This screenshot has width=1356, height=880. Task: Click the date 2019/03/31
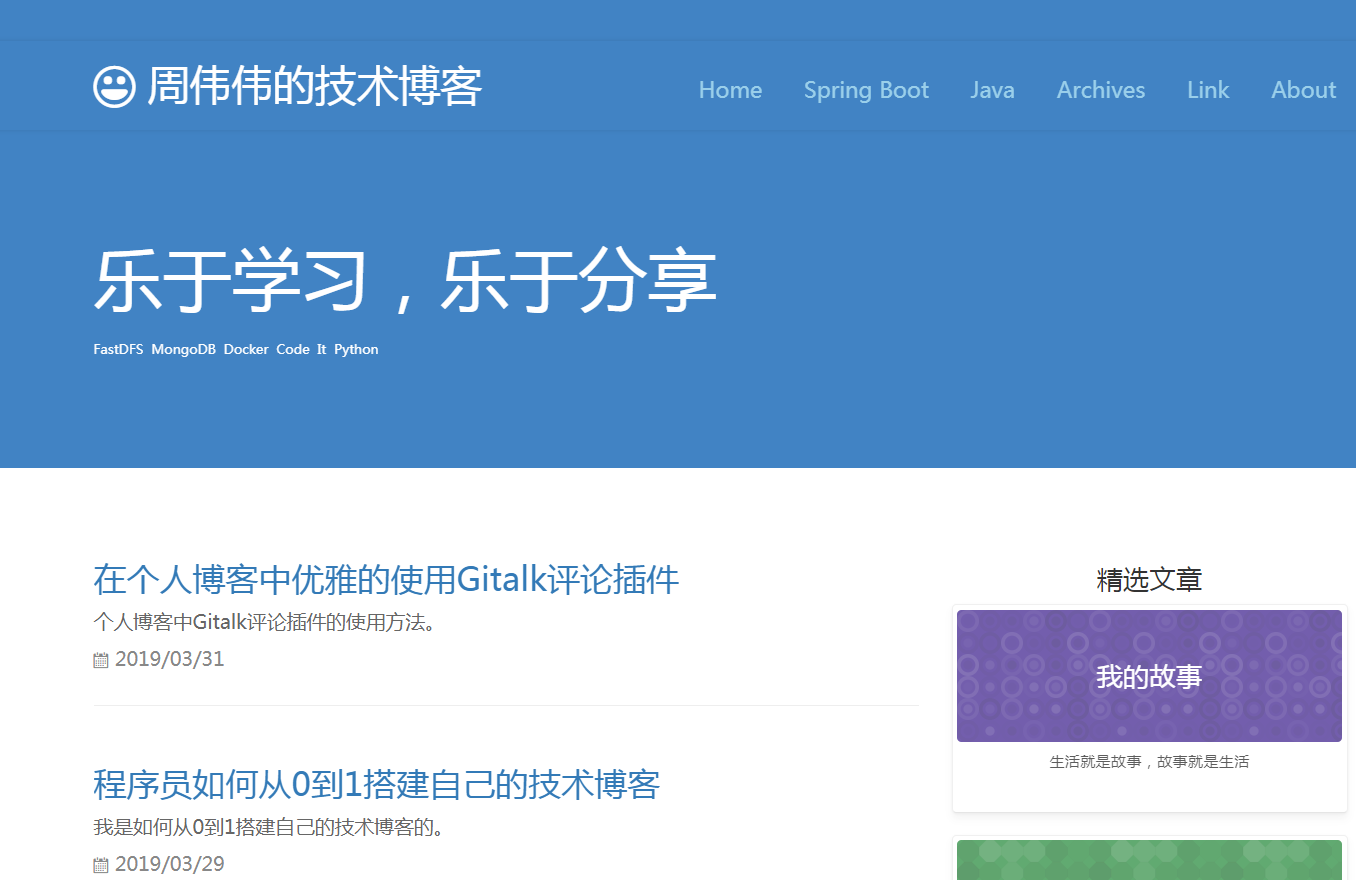(x=170, y=659)
